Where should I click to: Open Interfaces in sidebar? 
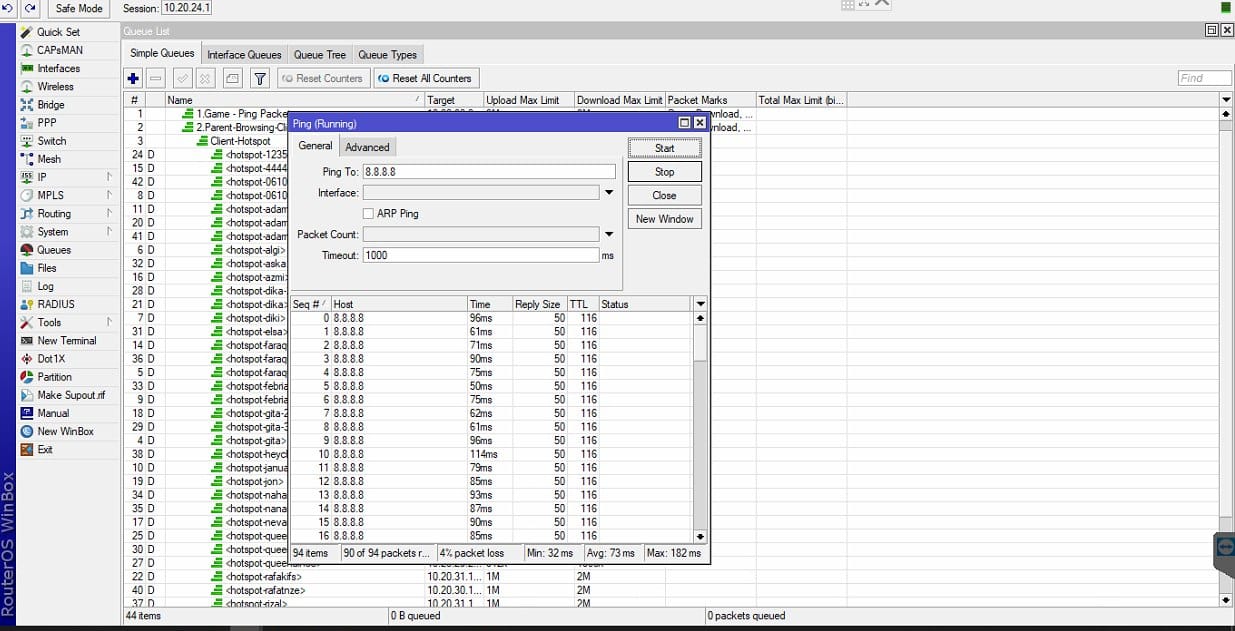point(60,68)
